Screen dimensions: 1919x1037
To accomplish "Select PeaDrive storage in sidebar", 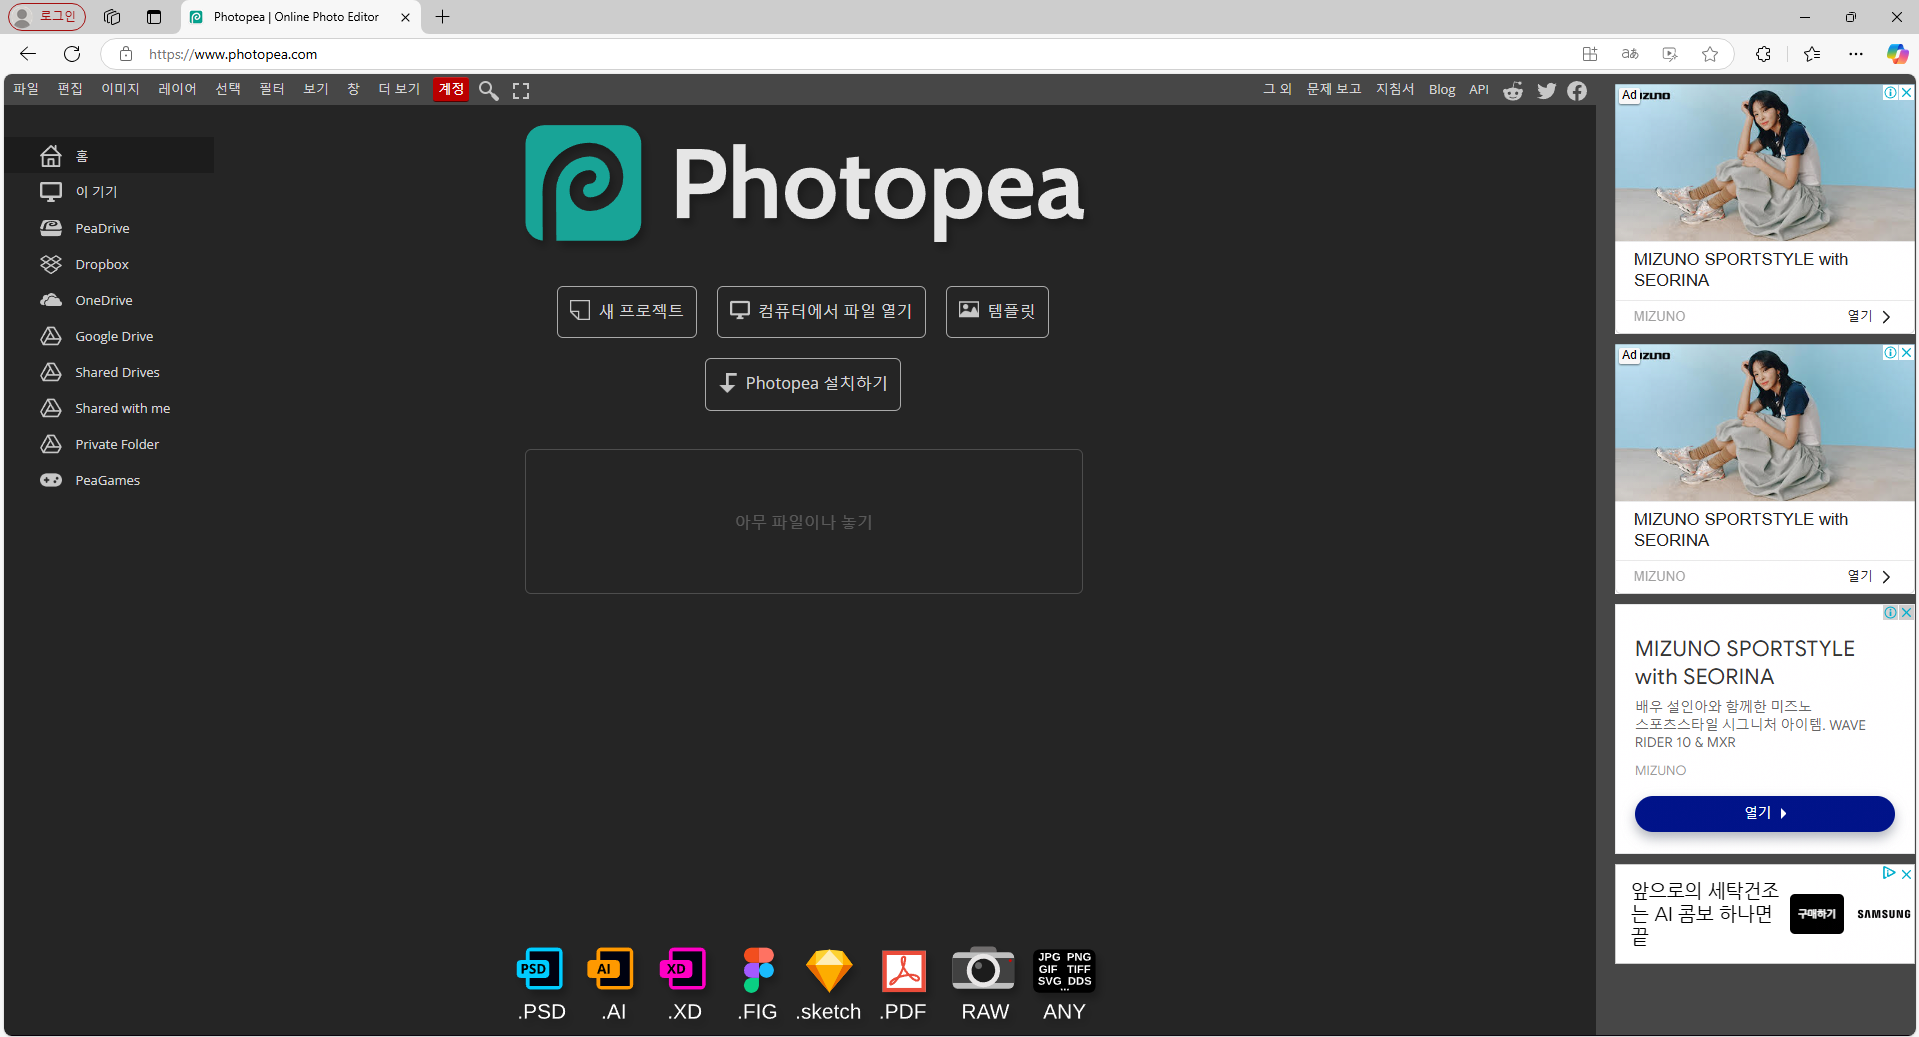I will click(x=109, y=228).
